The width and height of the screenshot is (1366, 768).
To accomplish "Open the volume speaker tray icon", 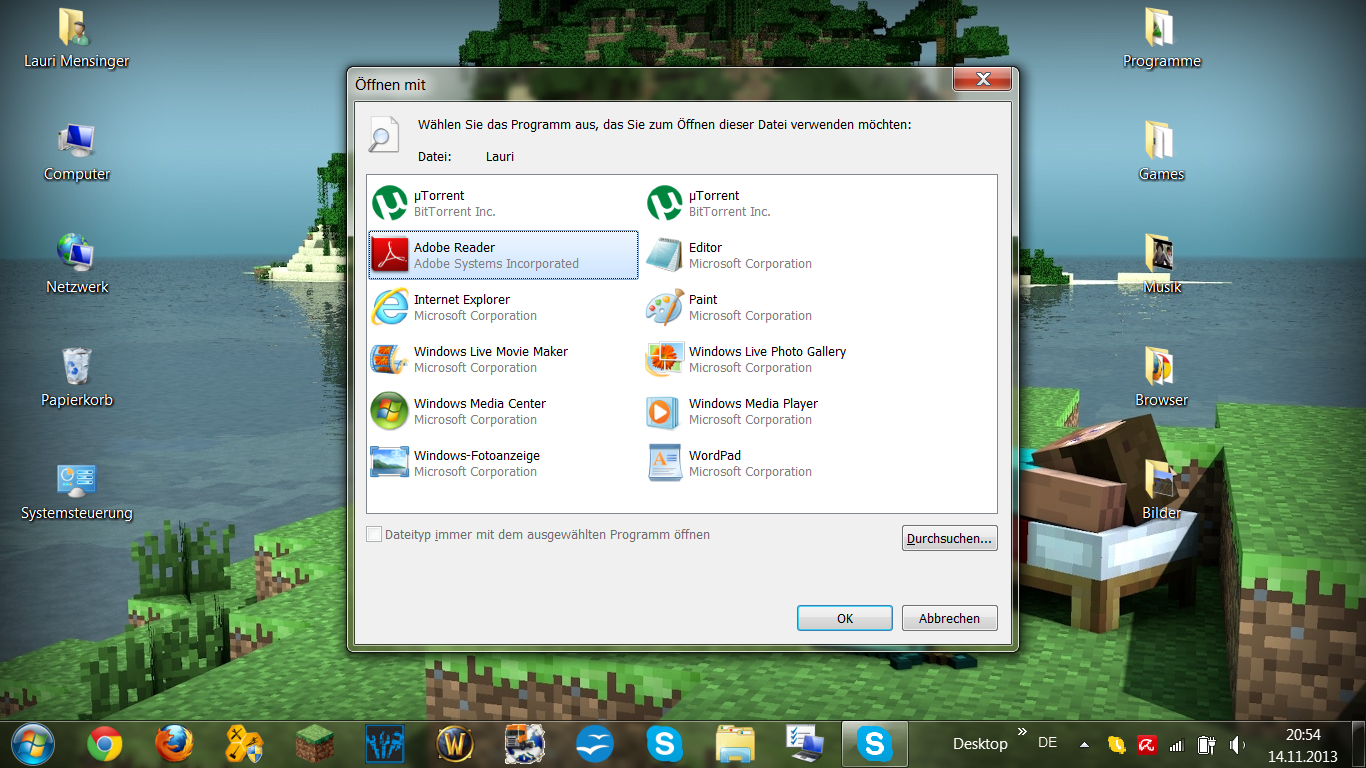I will pyautogui.click(x=1237, y=744).
